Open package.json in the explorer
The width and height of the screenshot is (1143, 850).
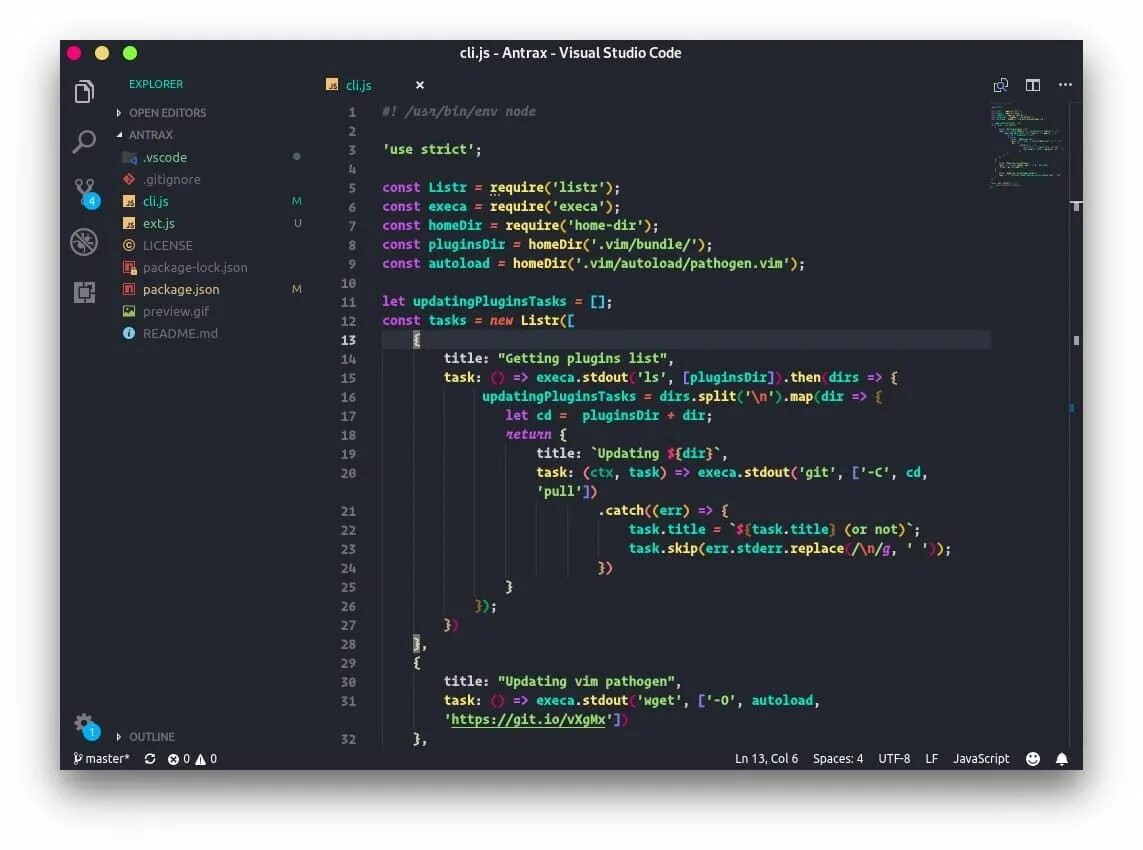(x=181, y=289)
